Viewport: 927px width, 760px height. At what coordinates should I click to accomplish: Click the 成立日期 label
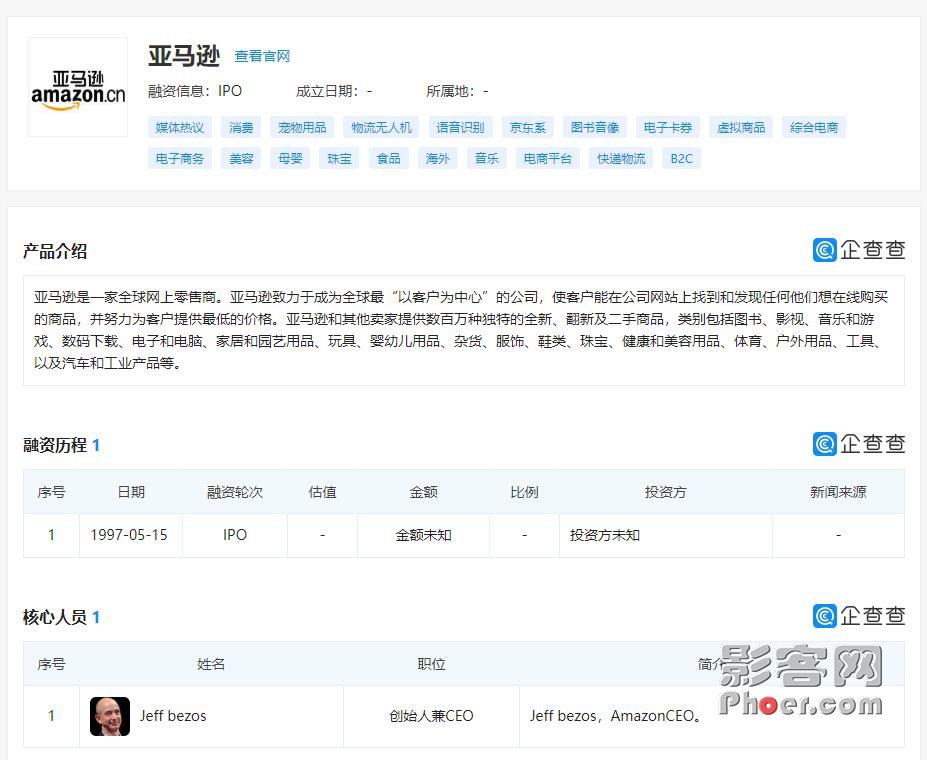[334, 91]
